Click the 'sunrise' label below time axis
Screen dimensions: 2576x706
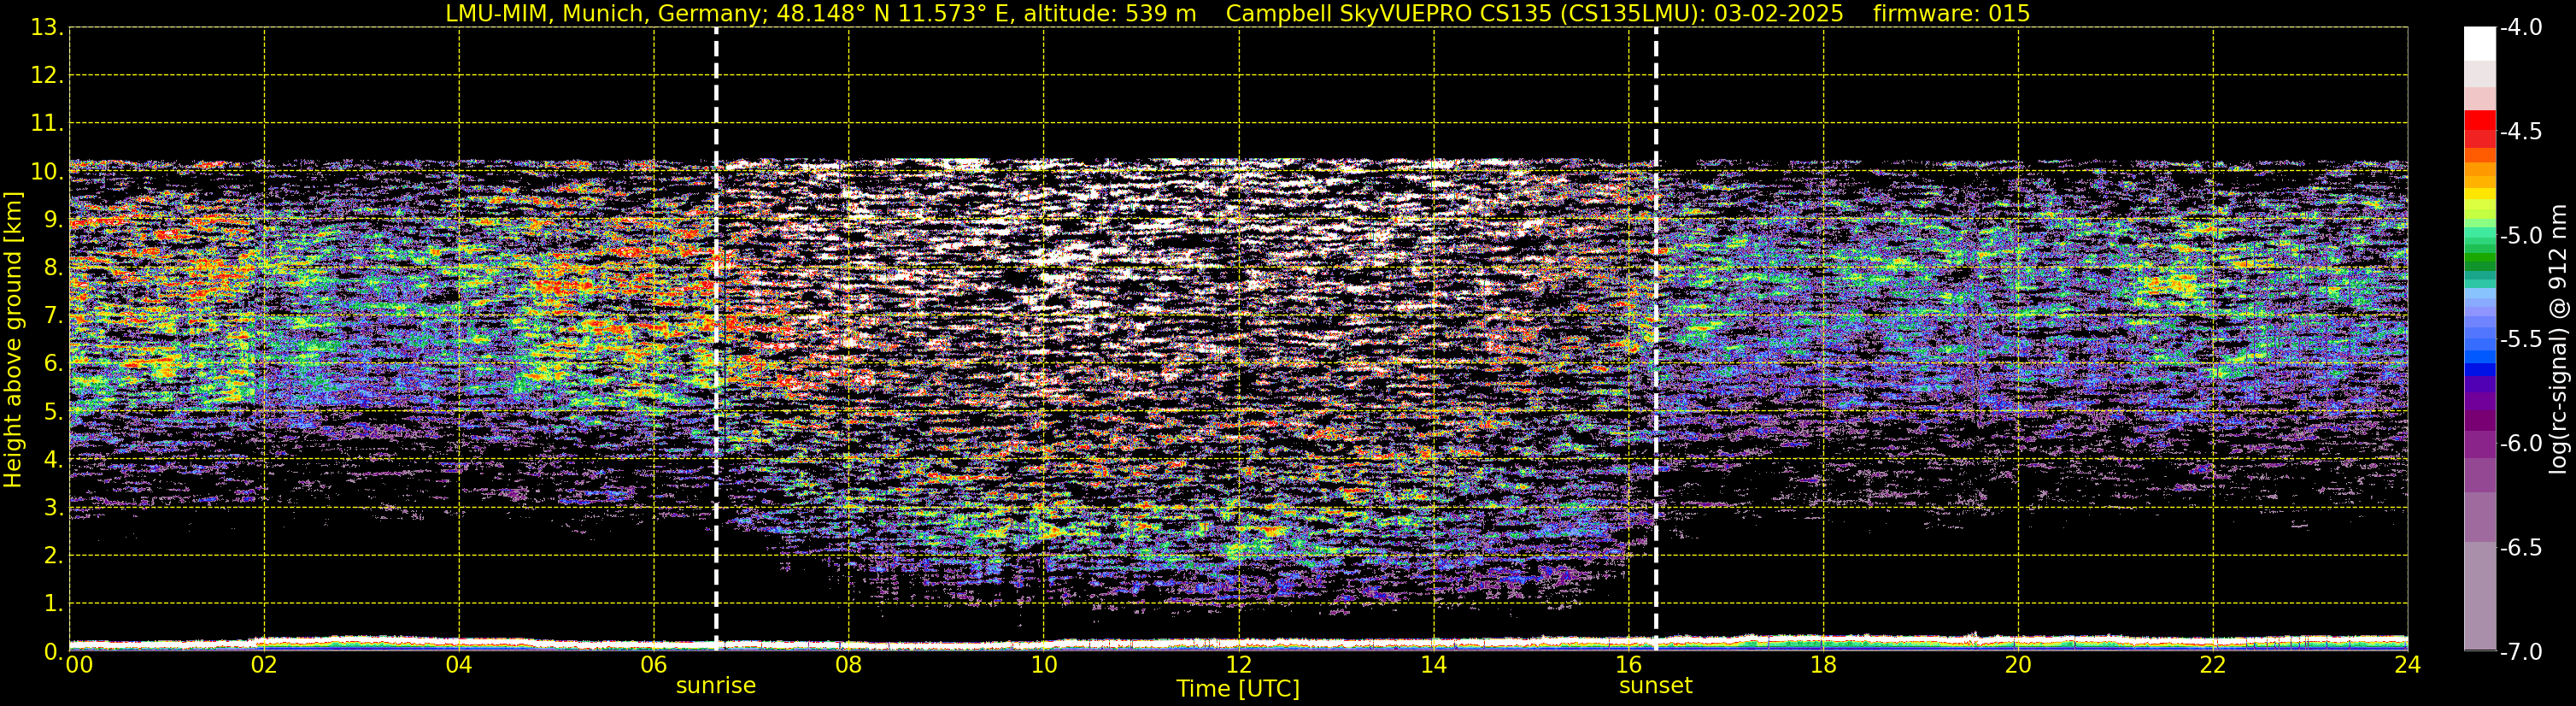pyautogui.click(x=716, y=685)
